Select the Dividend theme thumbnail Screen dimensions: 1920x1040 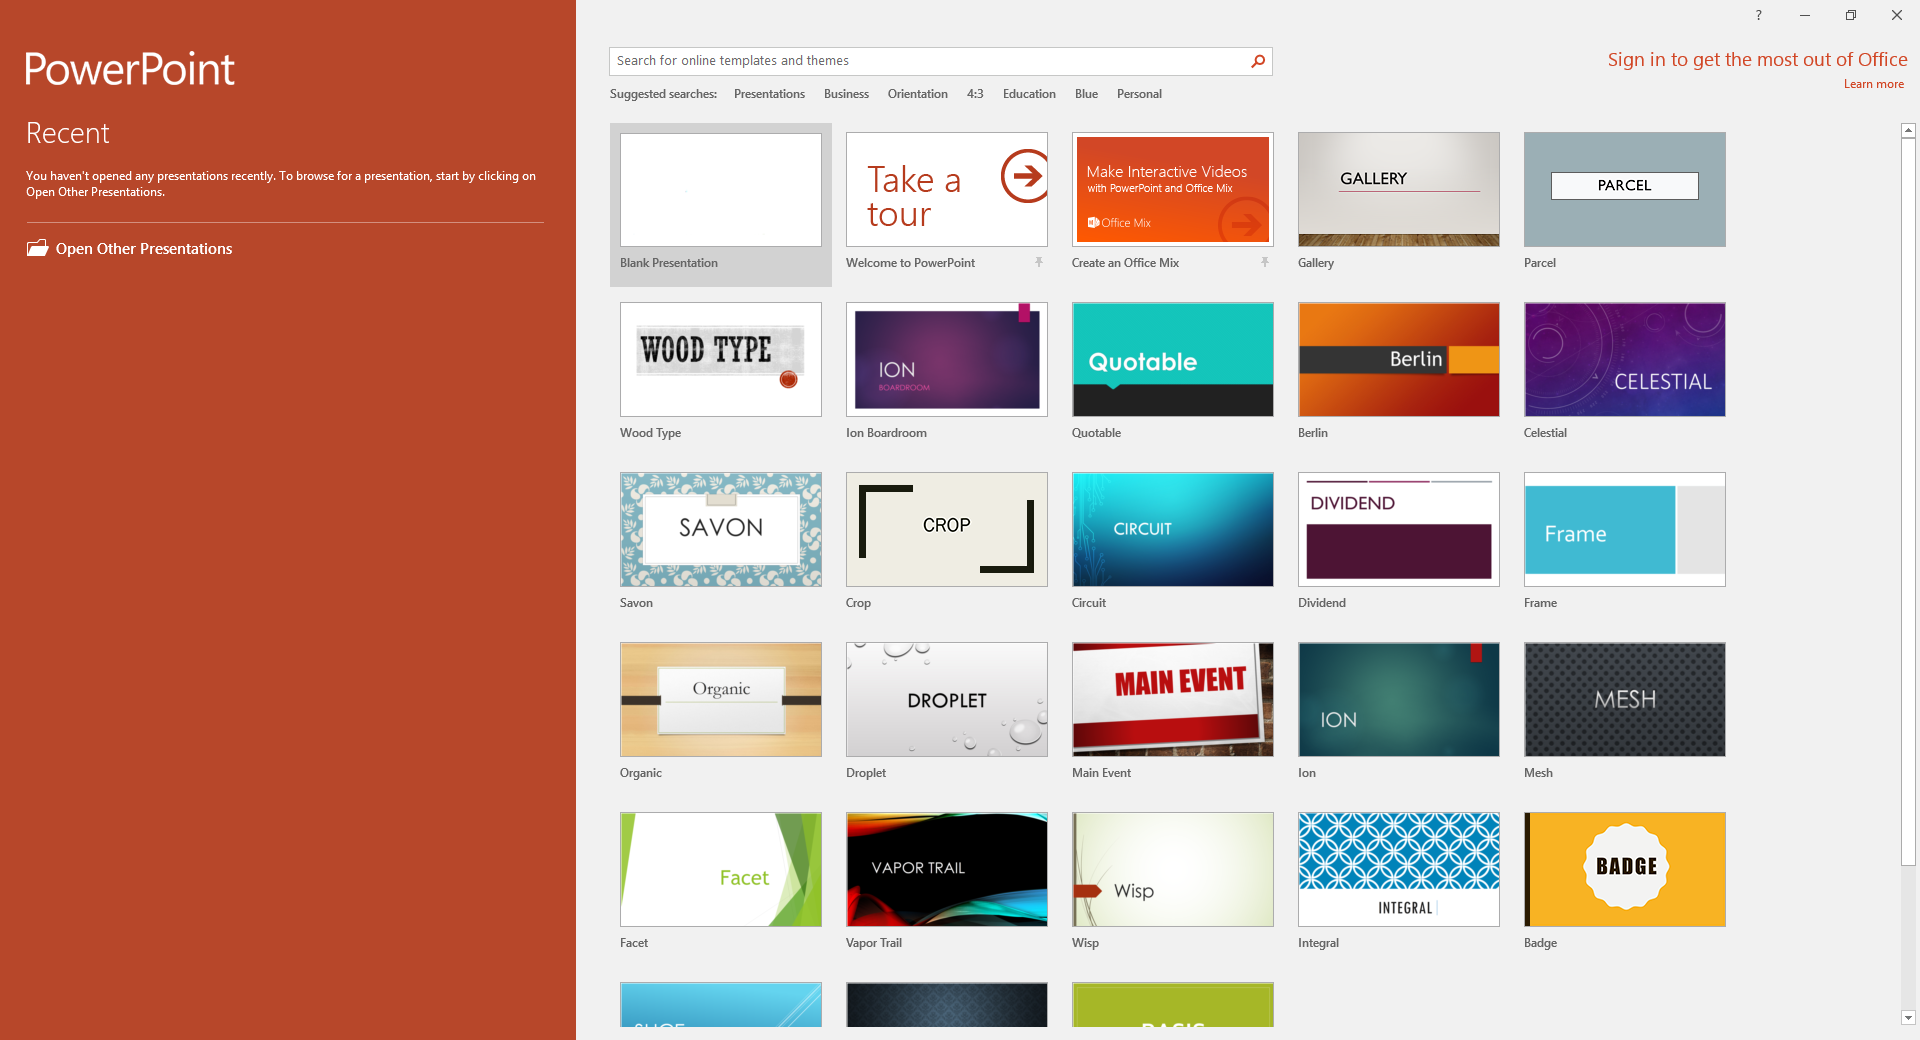point(1399,530)
